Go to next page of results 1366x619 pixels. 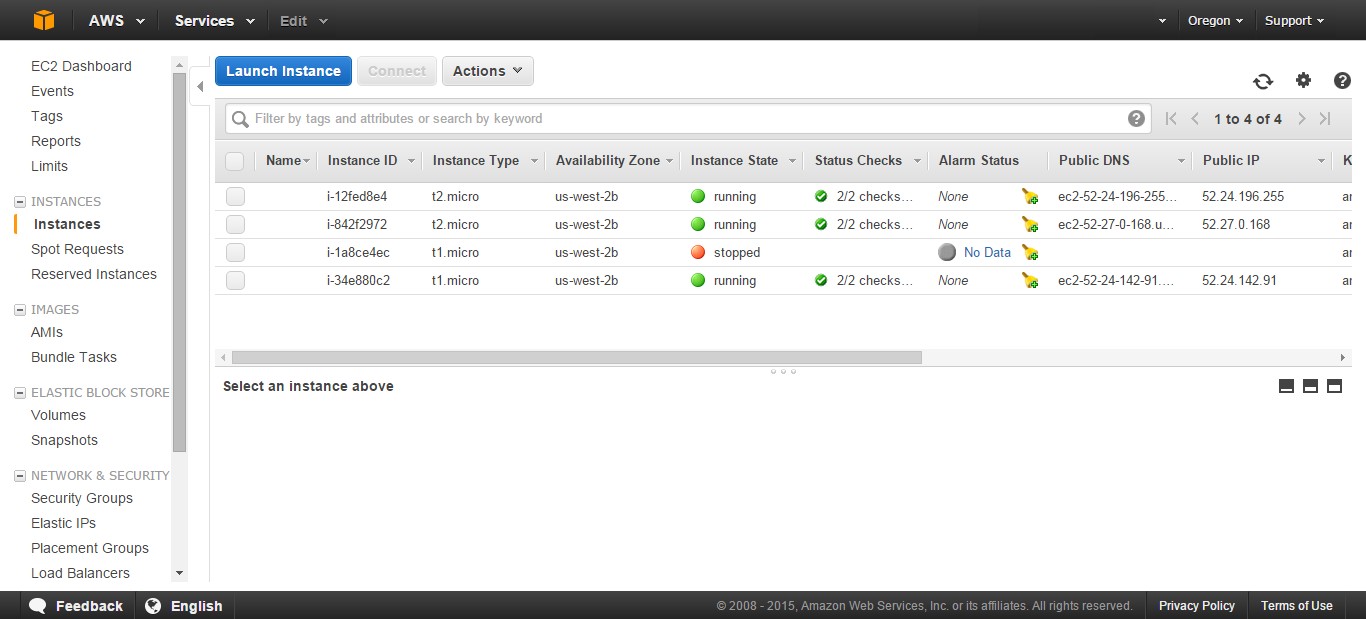pos(1301,119)
